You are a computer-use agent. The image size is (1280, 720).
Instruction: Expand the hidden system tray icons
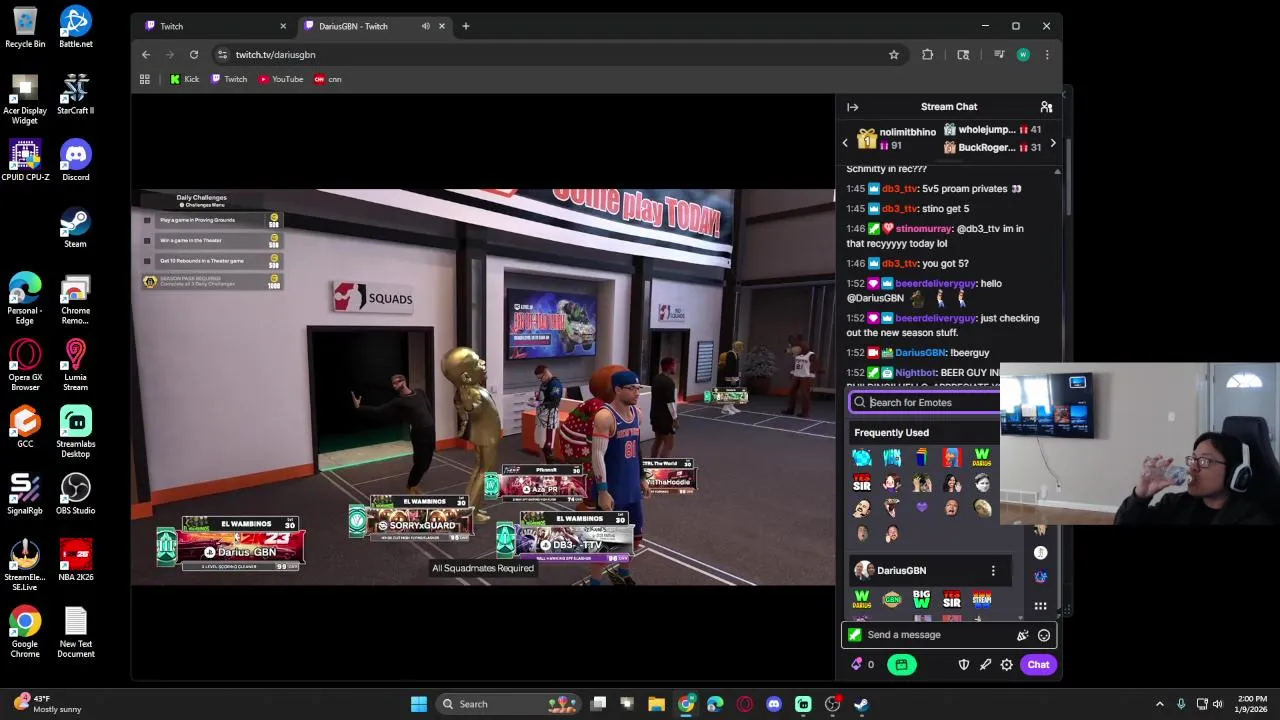1159,704
